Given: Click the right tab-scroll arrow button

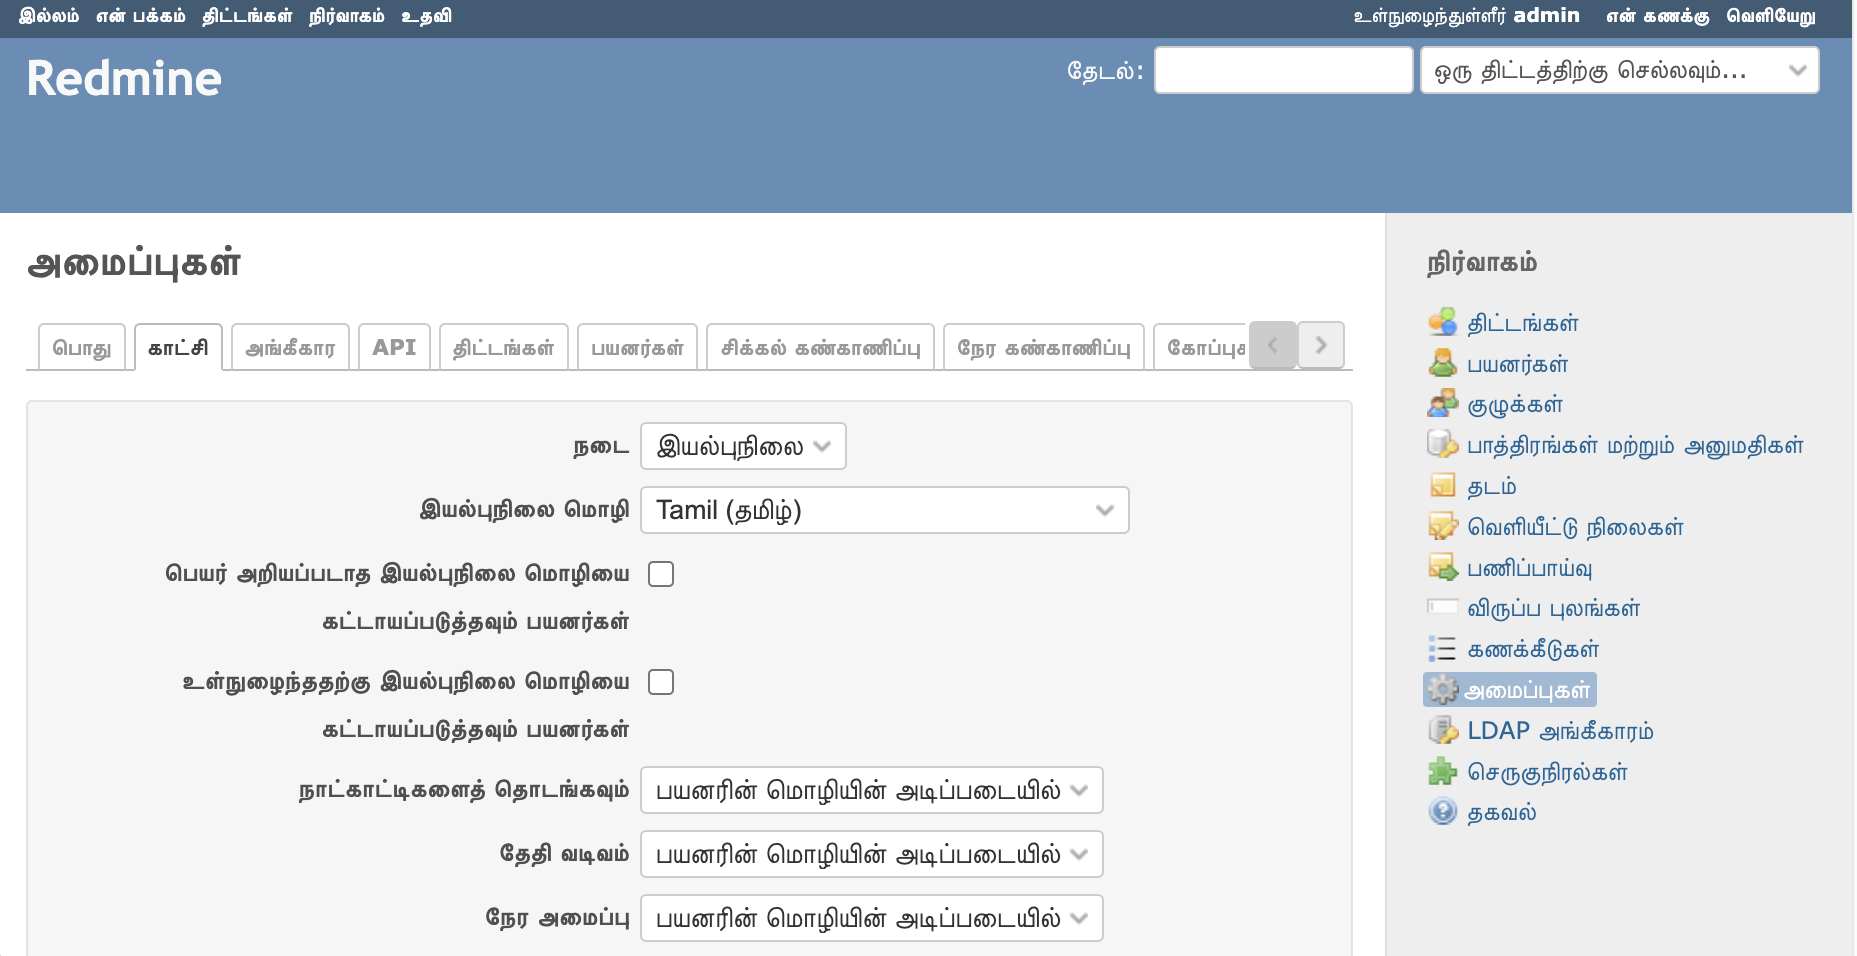Looking at the screenshot, I should pyautogui.click(x=1321, y=345).
